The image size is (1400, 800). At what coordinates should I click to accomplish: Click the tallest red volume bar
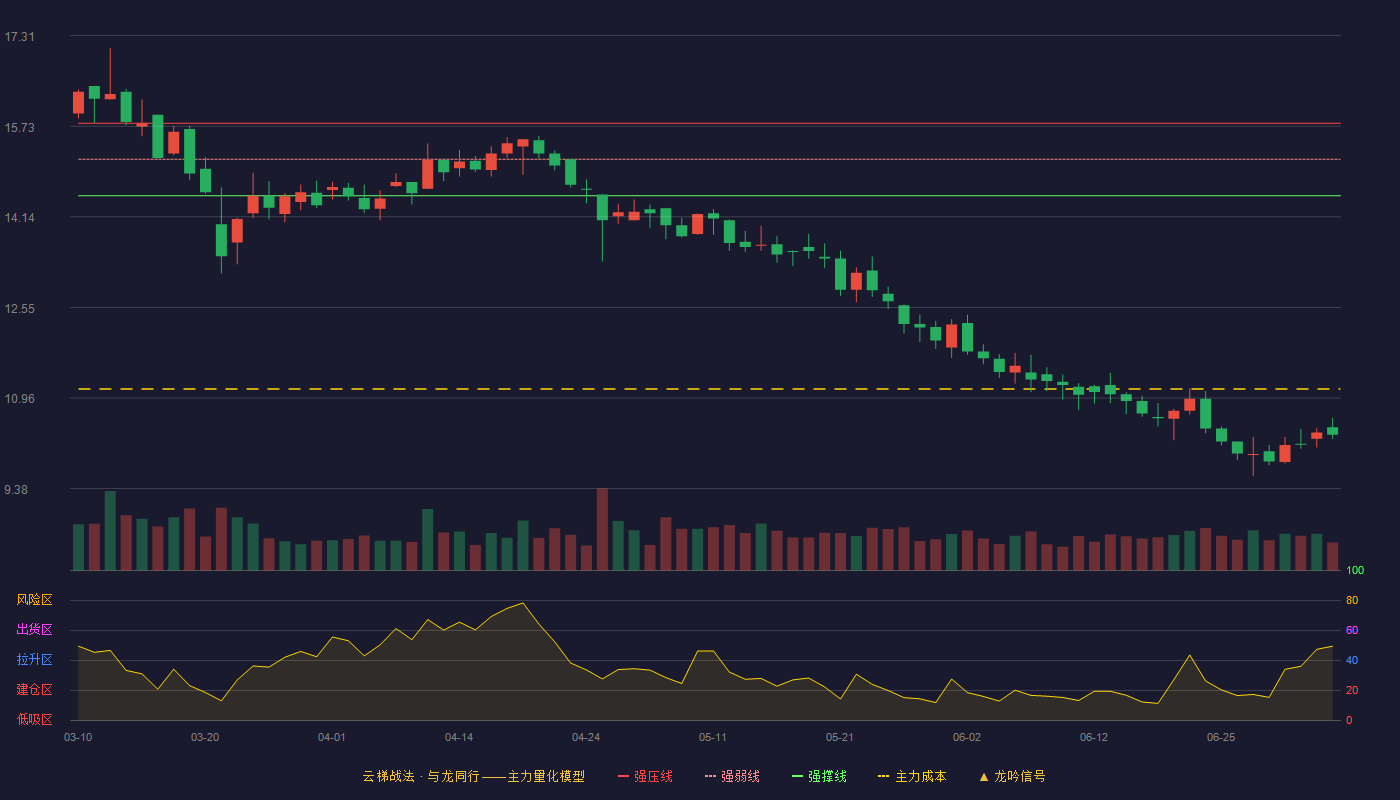click(602, 529)
